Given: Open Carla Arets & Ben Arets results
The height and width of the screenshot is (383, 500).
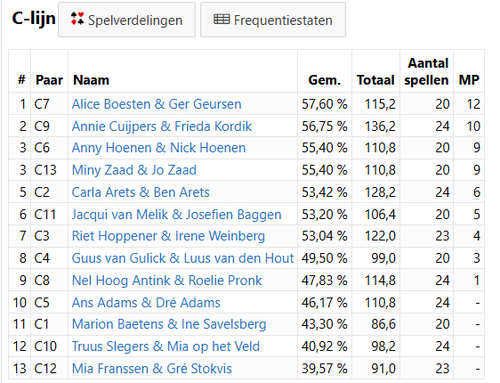Looking at the screenshot, I should point(141,192).
